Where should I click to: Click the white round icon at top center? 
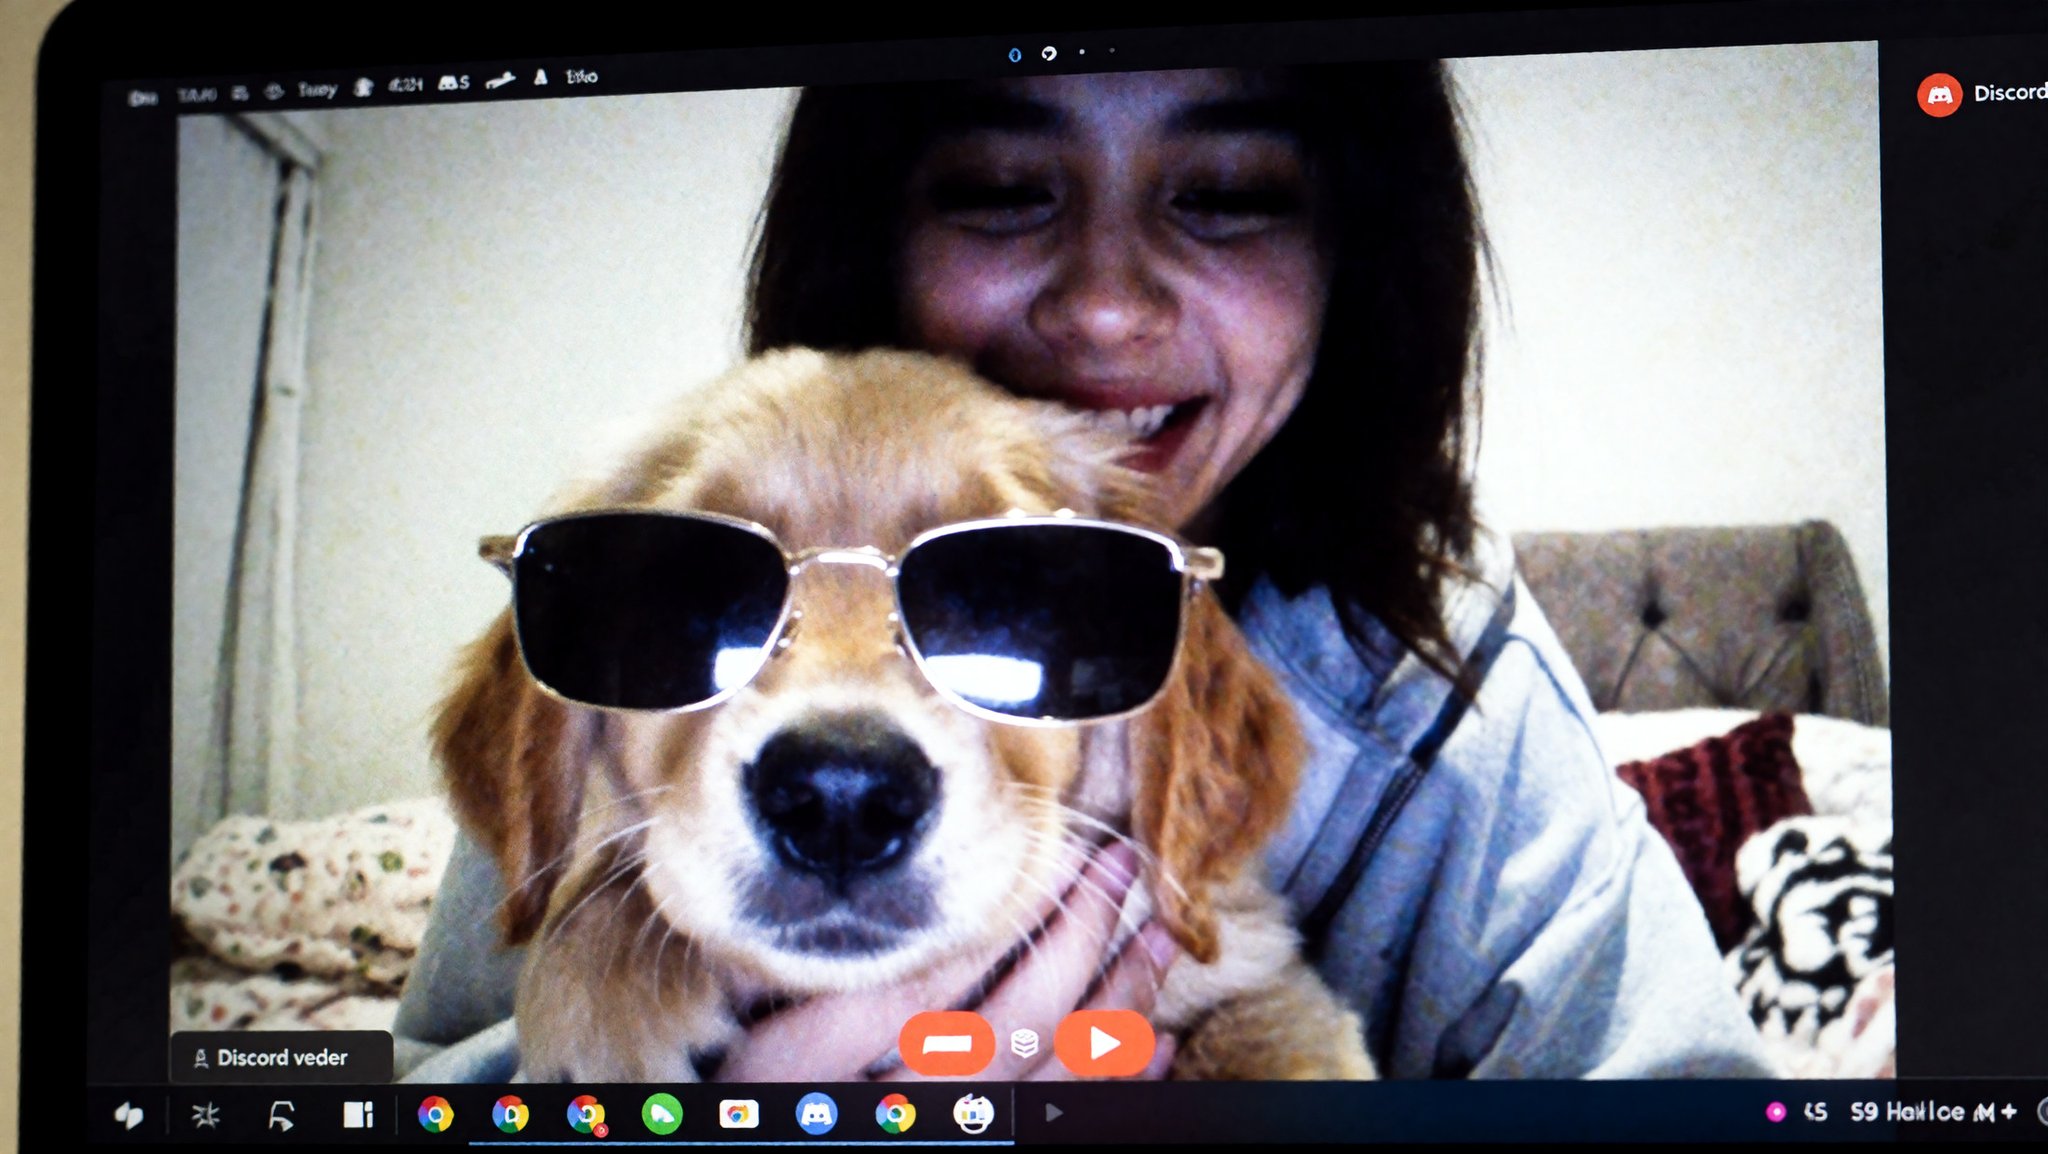(1048, 53)
